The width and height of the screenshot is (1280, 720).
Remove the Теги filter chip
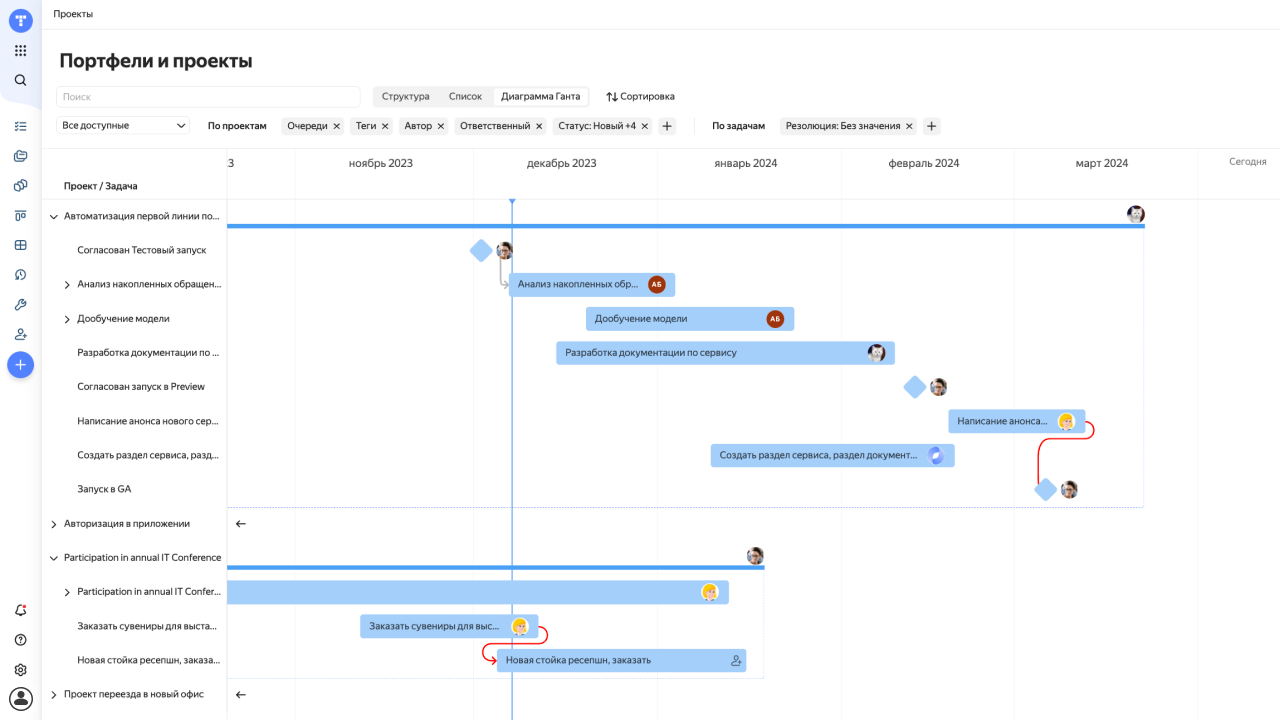(x=385, y=126)
